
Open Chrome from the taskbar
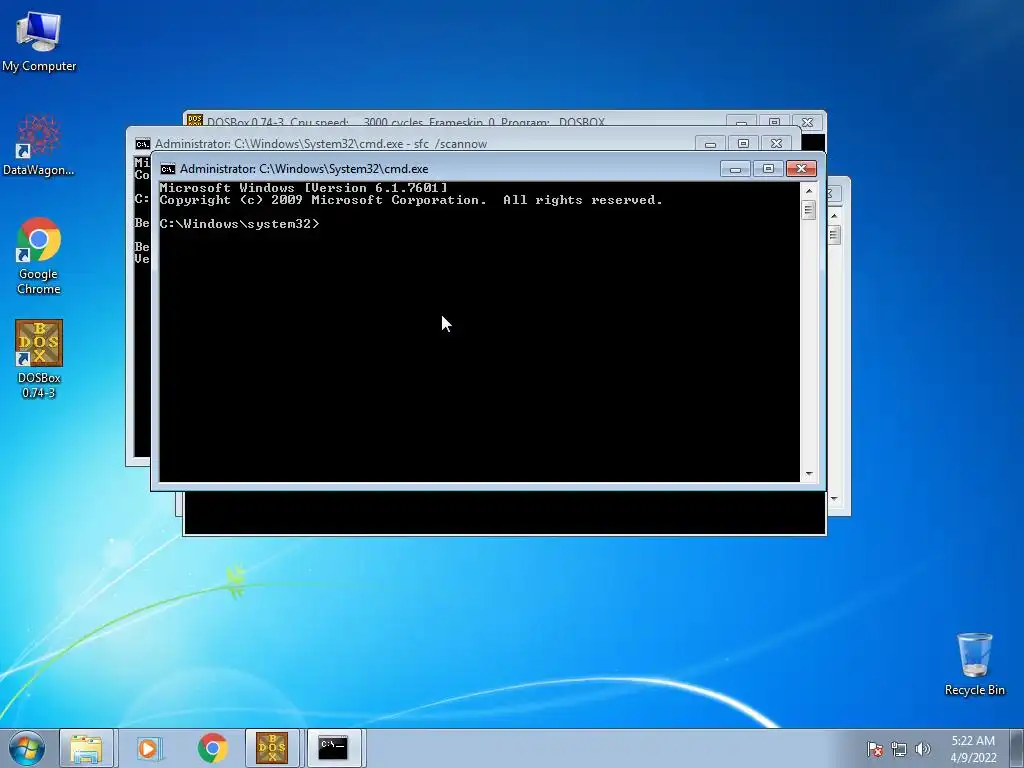212,748
